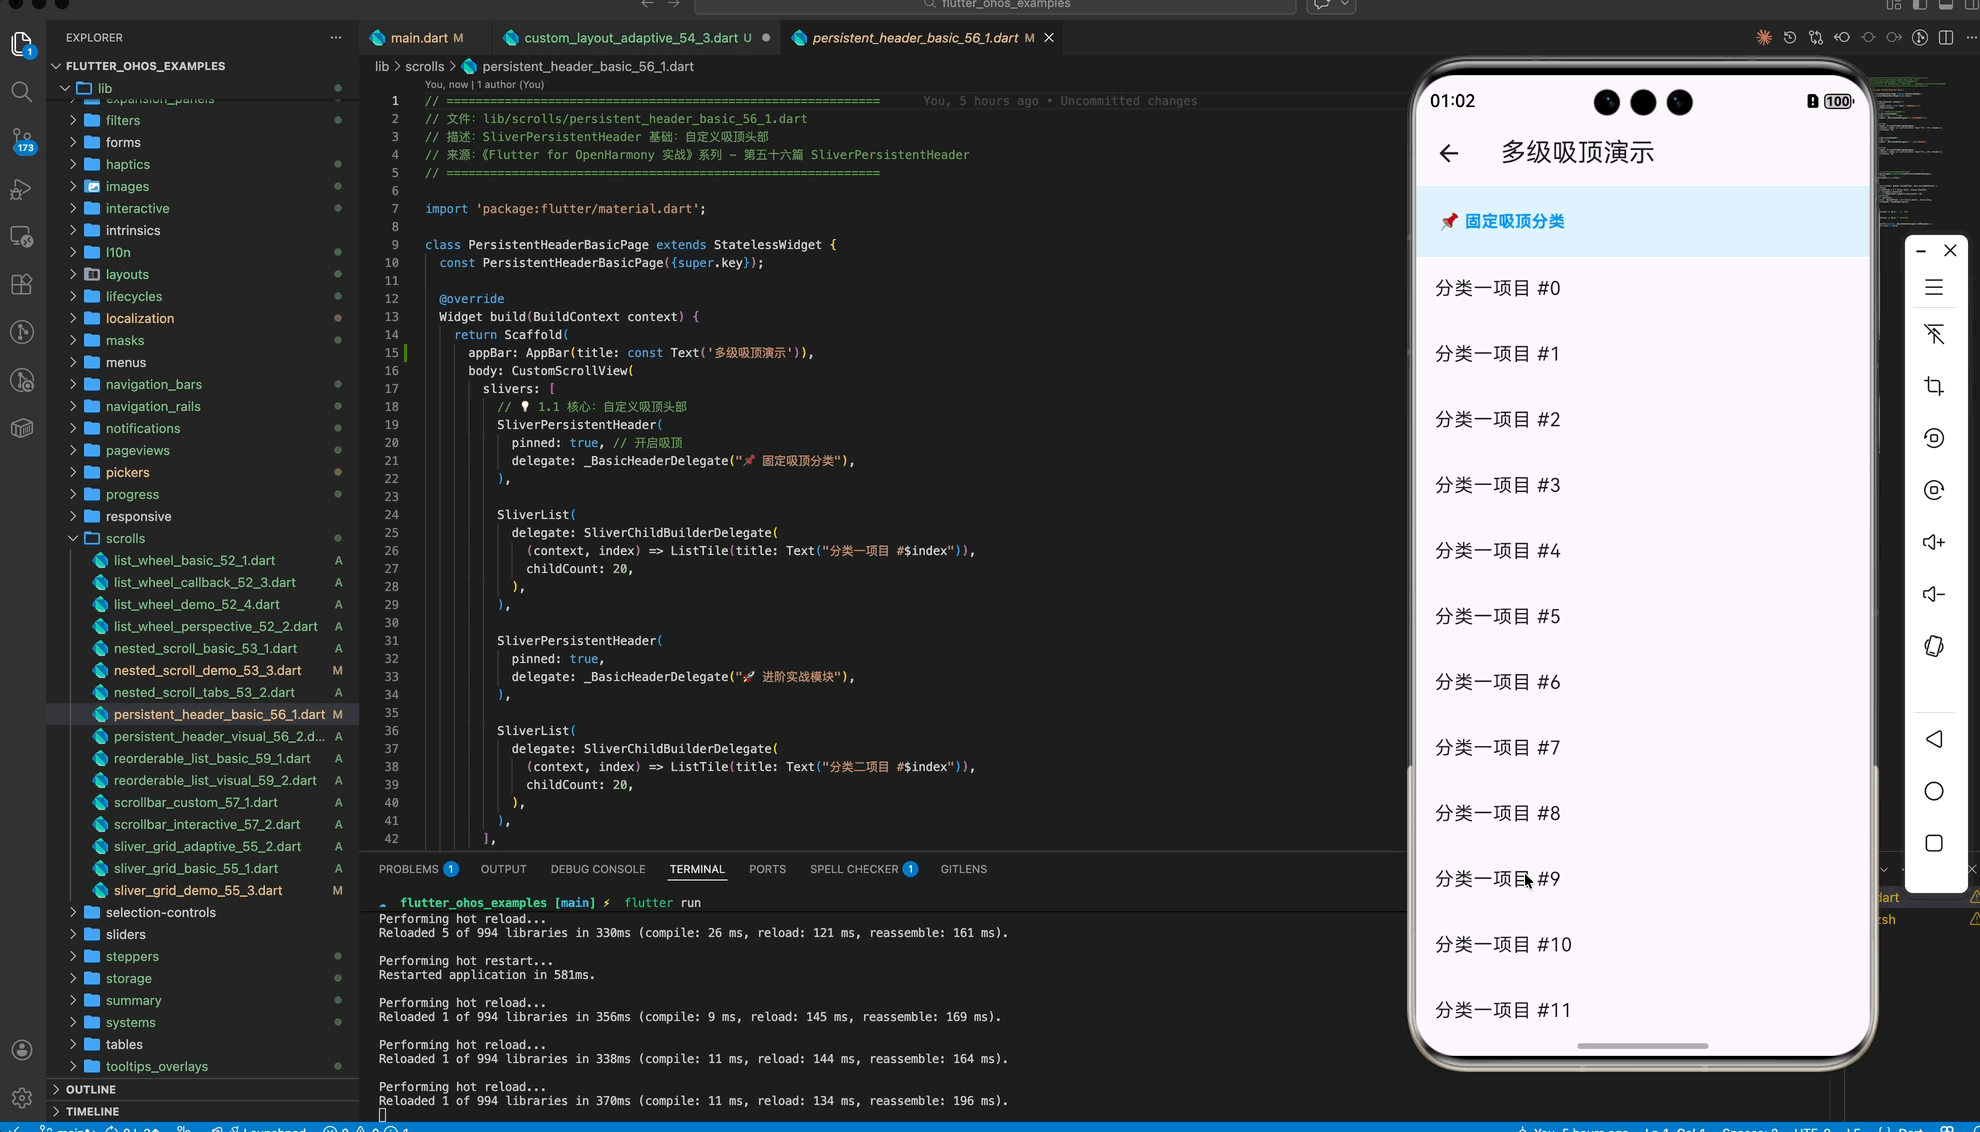Open the emulator hamburger menu icon

[1933, 288]
